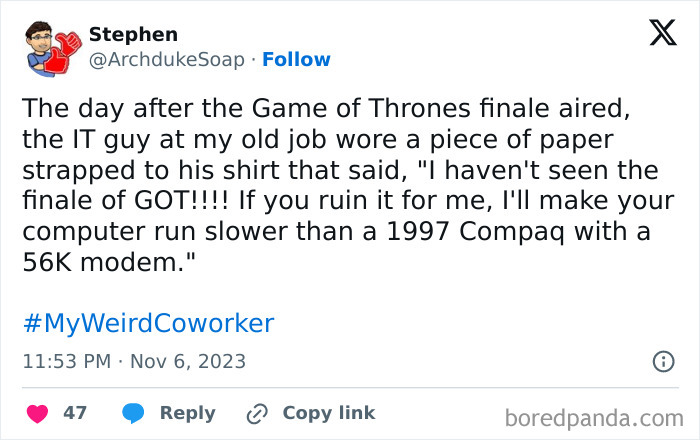Click the chain link icon
The image size is (700, 440).
coord(257,413)
